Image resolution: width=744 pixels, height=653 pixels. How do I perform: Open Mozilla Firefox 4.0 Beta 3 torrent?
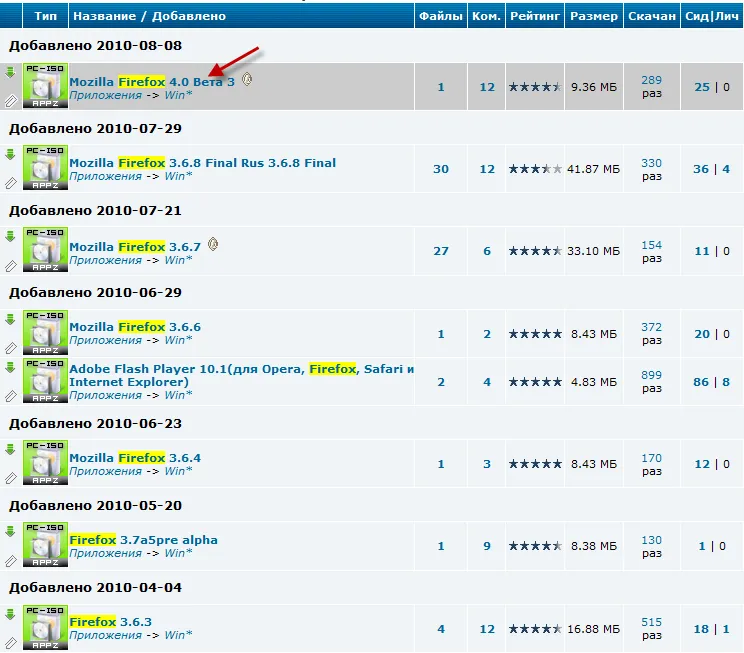[152, 82]
